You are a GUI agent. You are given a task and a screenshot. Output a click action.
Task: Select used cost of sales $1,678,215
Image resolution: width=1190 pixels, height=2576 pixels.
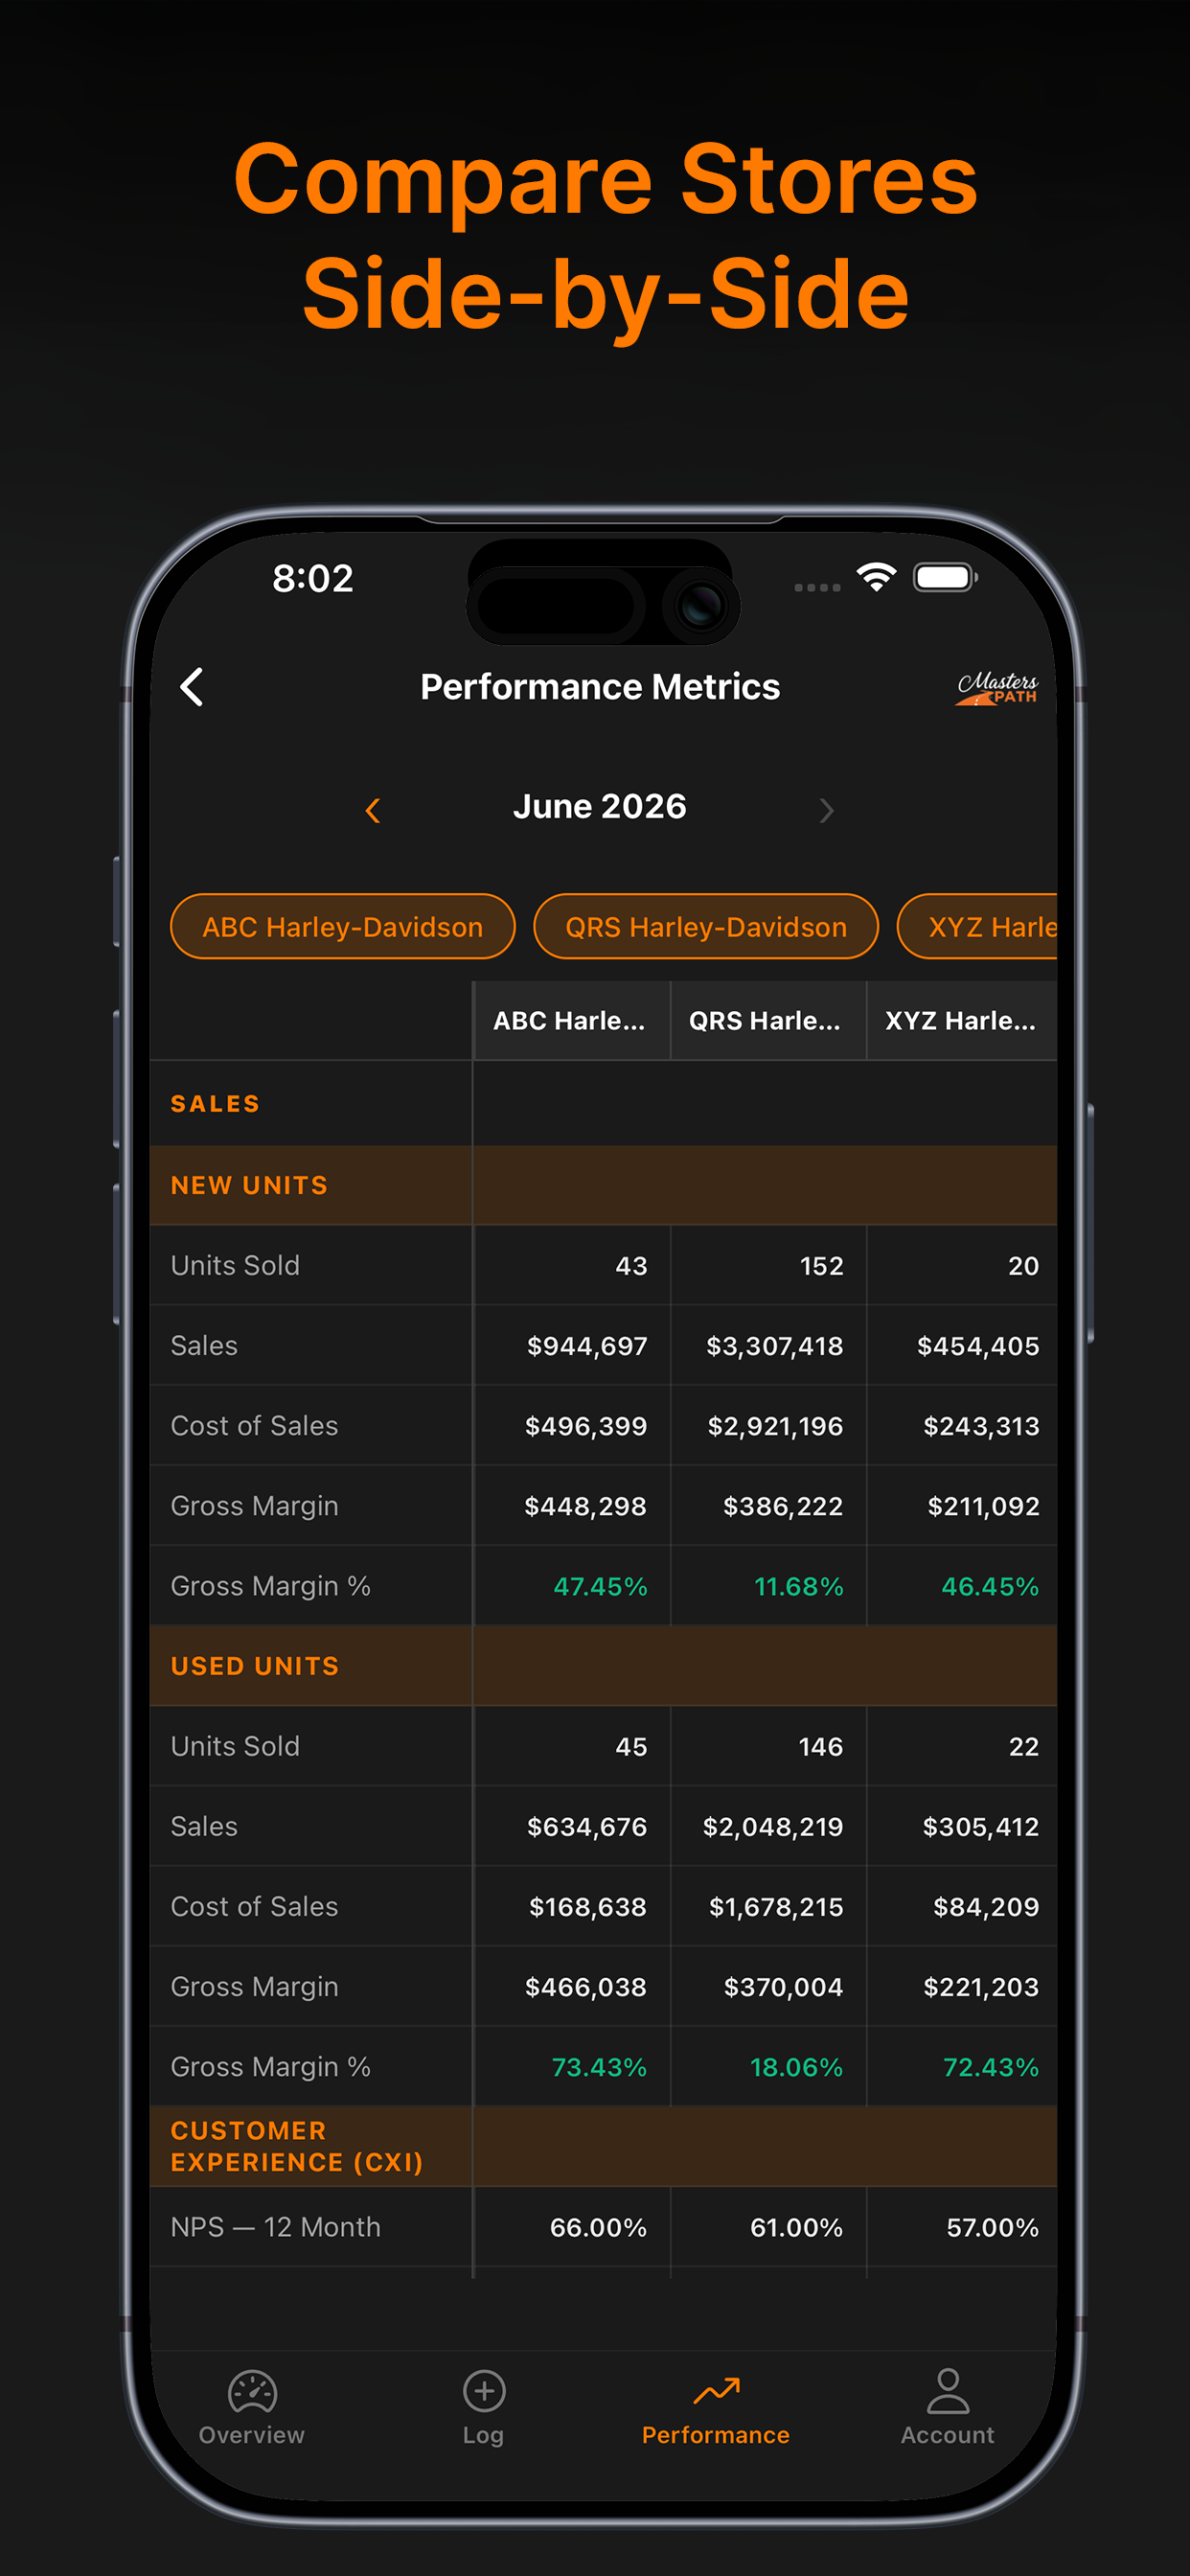point(776,1907)
